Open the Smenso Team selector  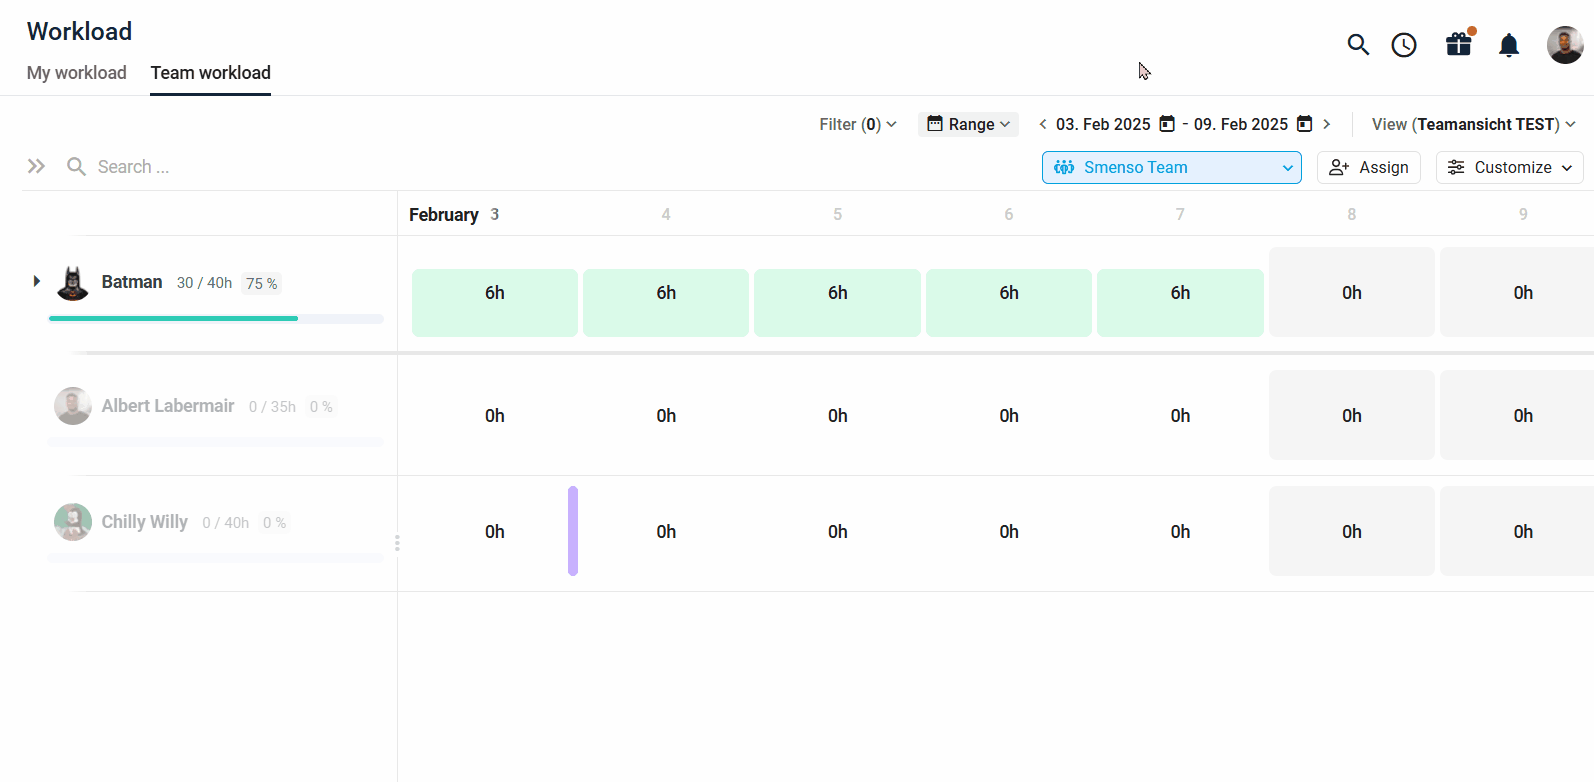tap(1171, 167)
